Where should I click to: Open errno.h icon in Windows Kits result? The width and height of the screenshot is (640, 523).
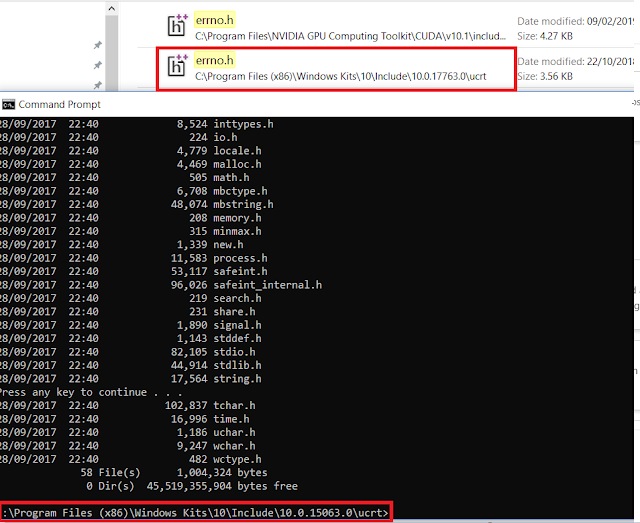click(178, 66)
